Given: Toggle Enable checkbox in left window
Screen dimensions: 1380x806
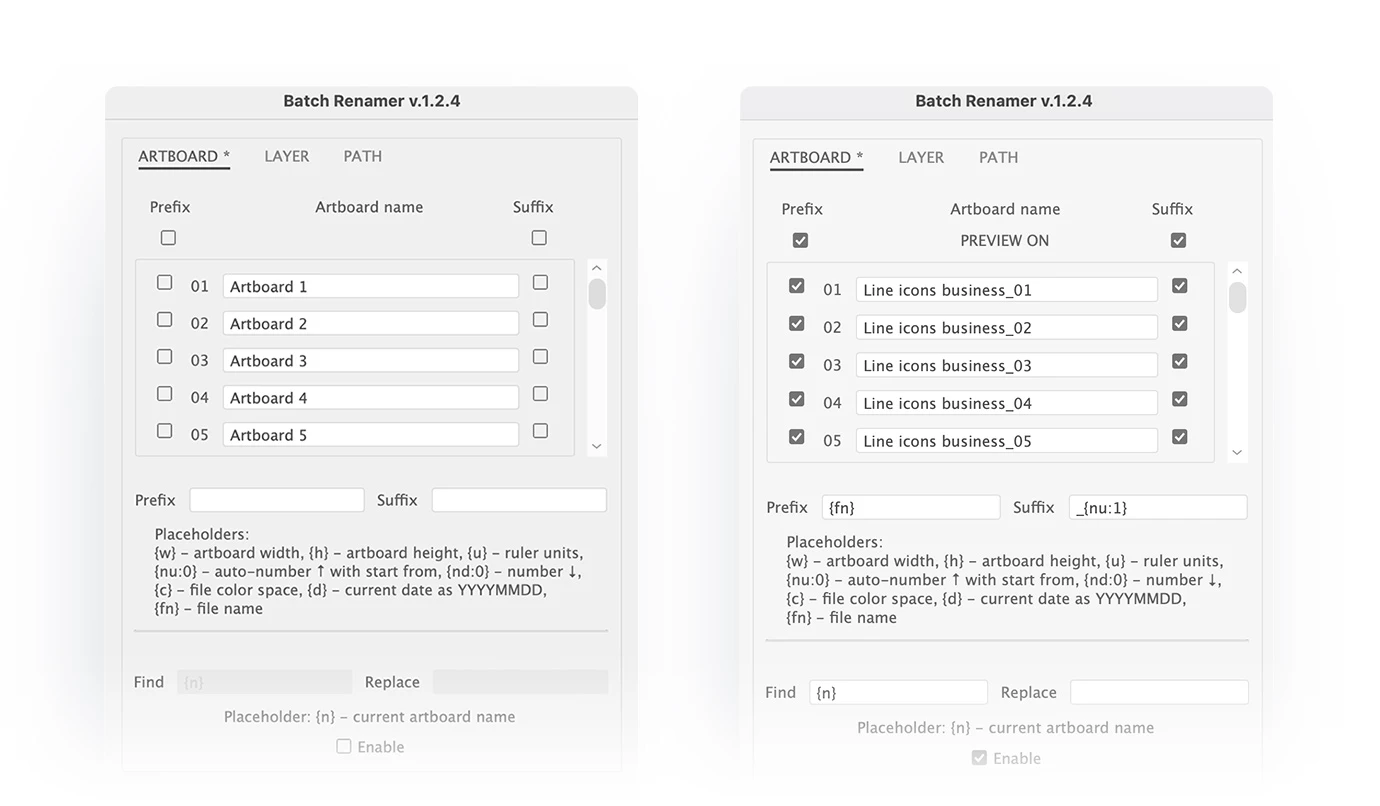Looking at the screenshot, I should (x=344, y=746).
